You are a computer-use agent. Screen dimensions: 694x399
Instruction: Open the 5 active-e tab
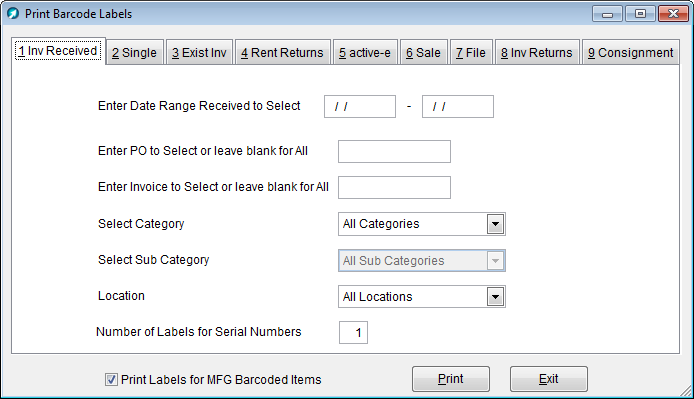pos(365,53)
